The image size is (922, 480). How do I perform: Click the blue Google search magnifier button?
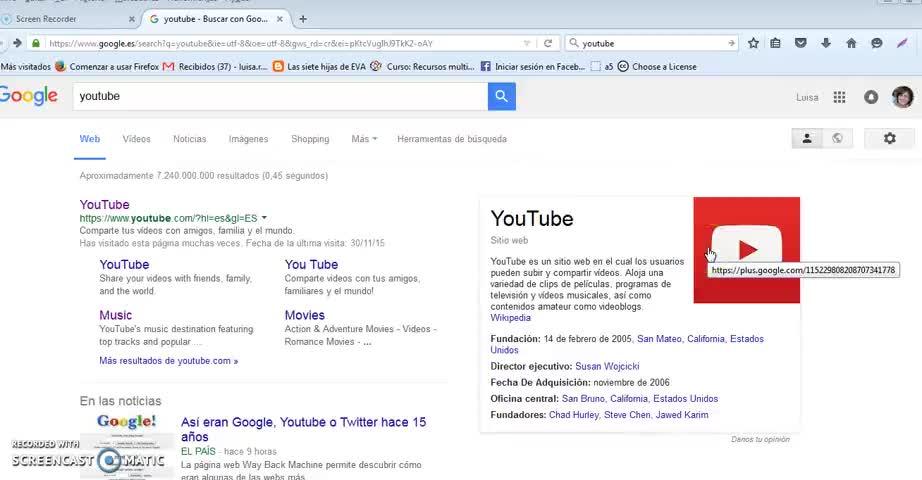click(502, 96)
